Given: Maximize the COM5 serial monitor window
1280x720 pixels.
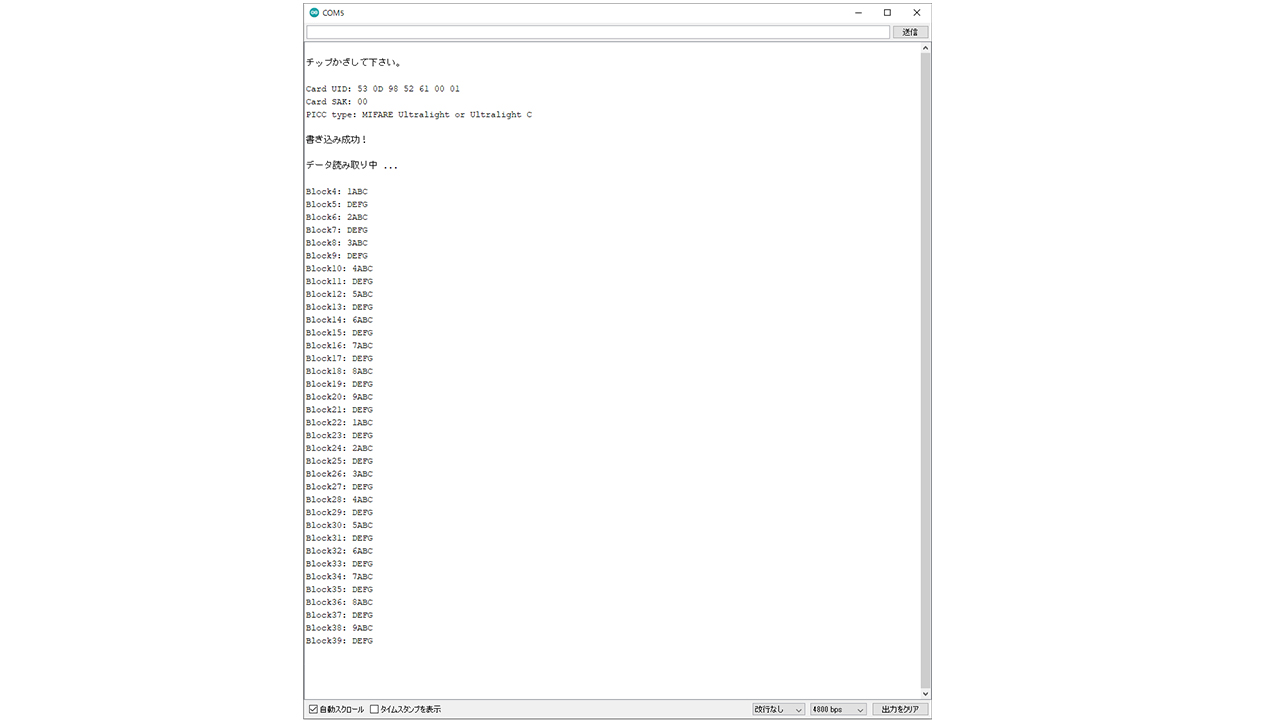Looking at the screenshot, I should point(887,13).
